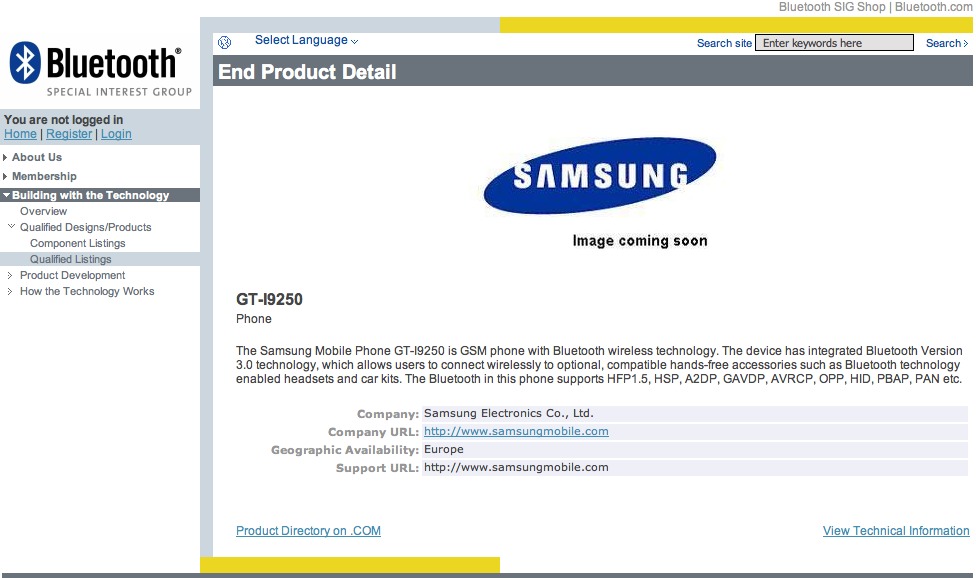Expand the Membership menu section
Image resolution: width=976 pixels, height=578 pixels.
point(44,176)
